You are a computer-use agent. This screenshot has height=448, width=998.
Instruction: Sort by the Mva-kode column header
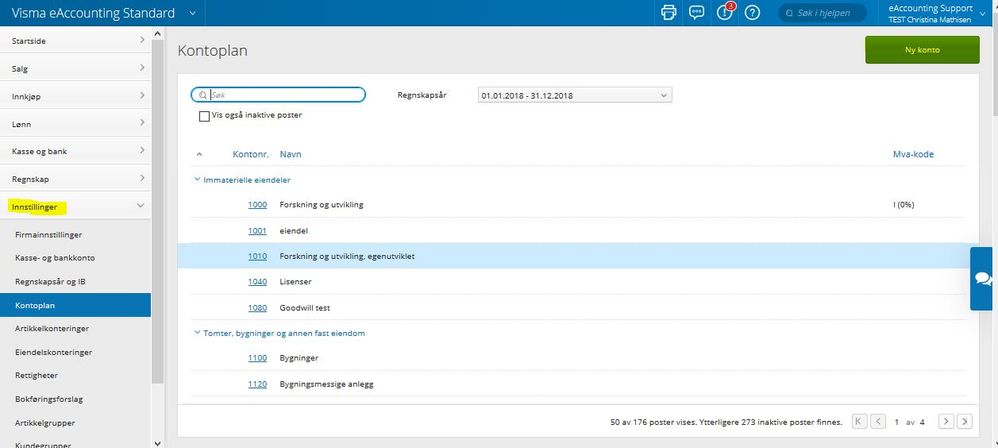point(913,155)
